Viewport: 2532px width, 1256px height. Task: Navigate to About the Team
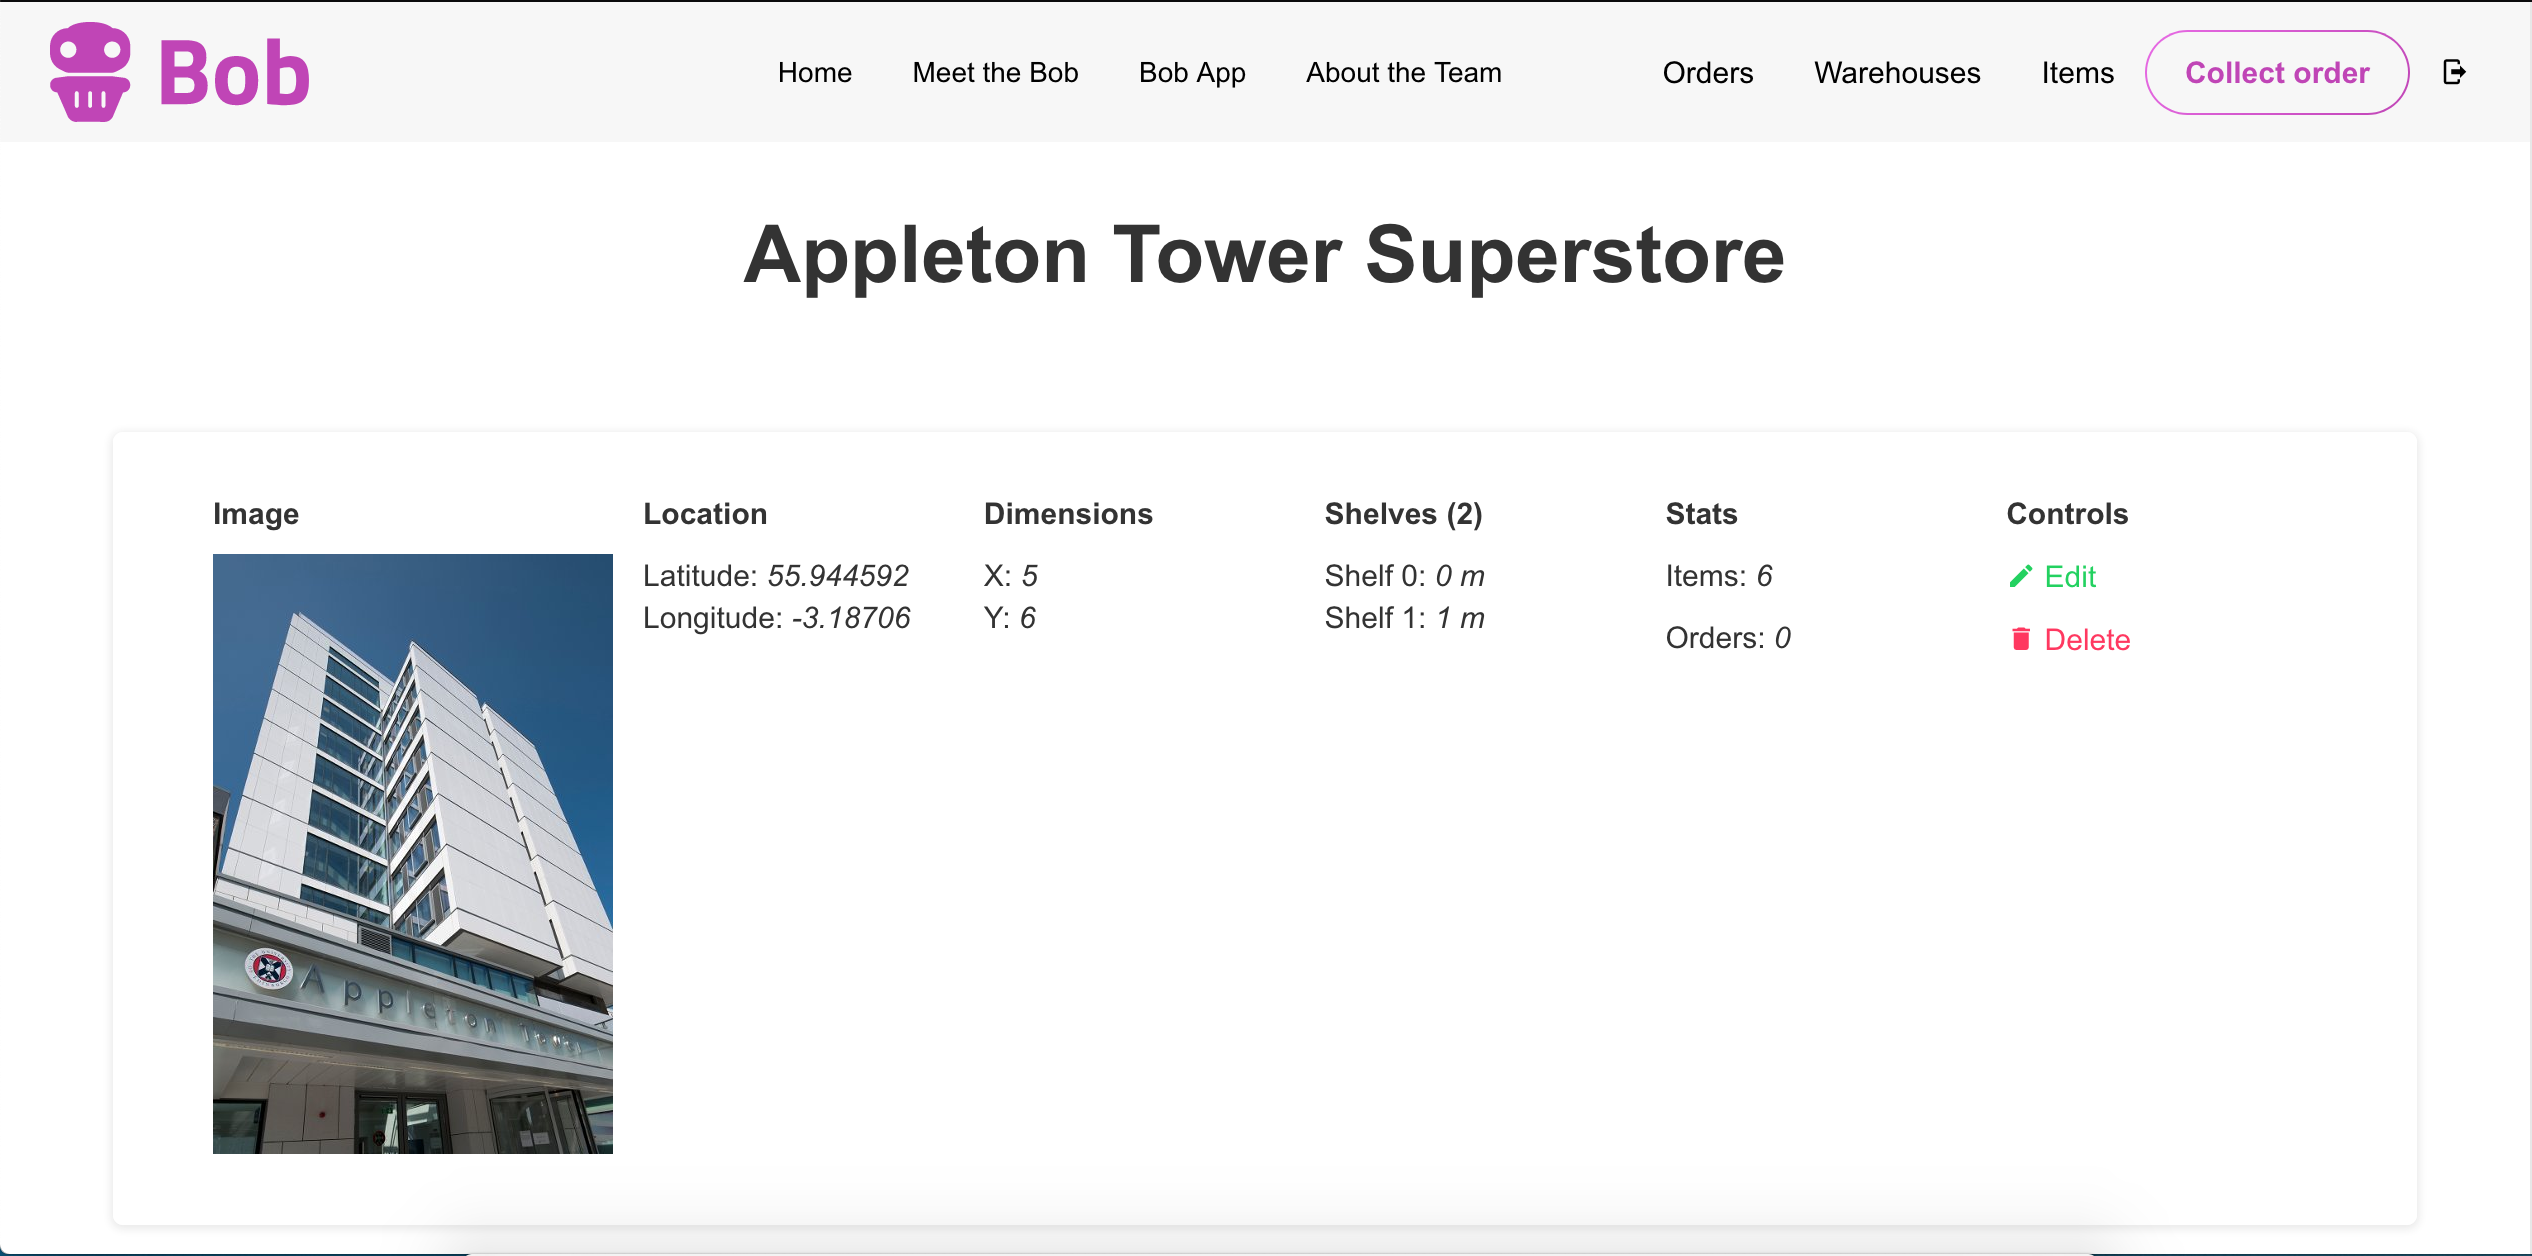[x=1403, y=73]
